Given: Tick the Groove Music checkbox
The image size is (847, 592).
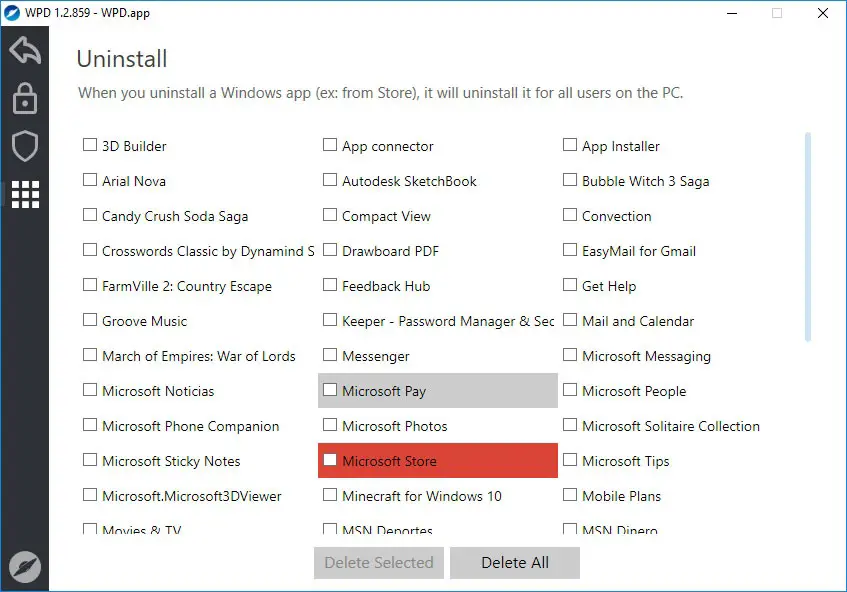Looking at the screenshot, I should 90,321.
